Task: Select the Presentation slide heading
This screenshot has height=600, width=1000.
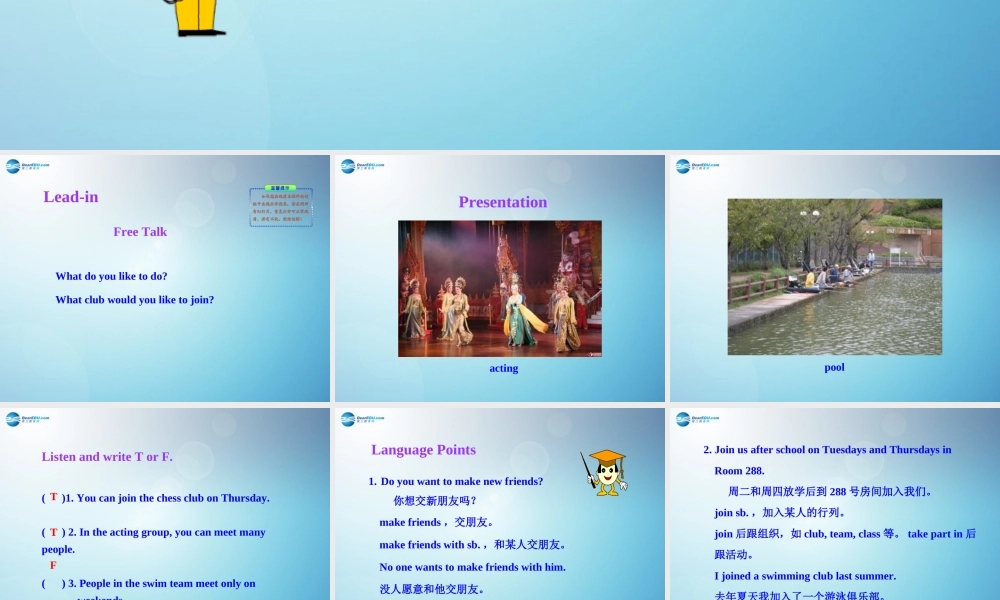Action: (x=502, y=202)
